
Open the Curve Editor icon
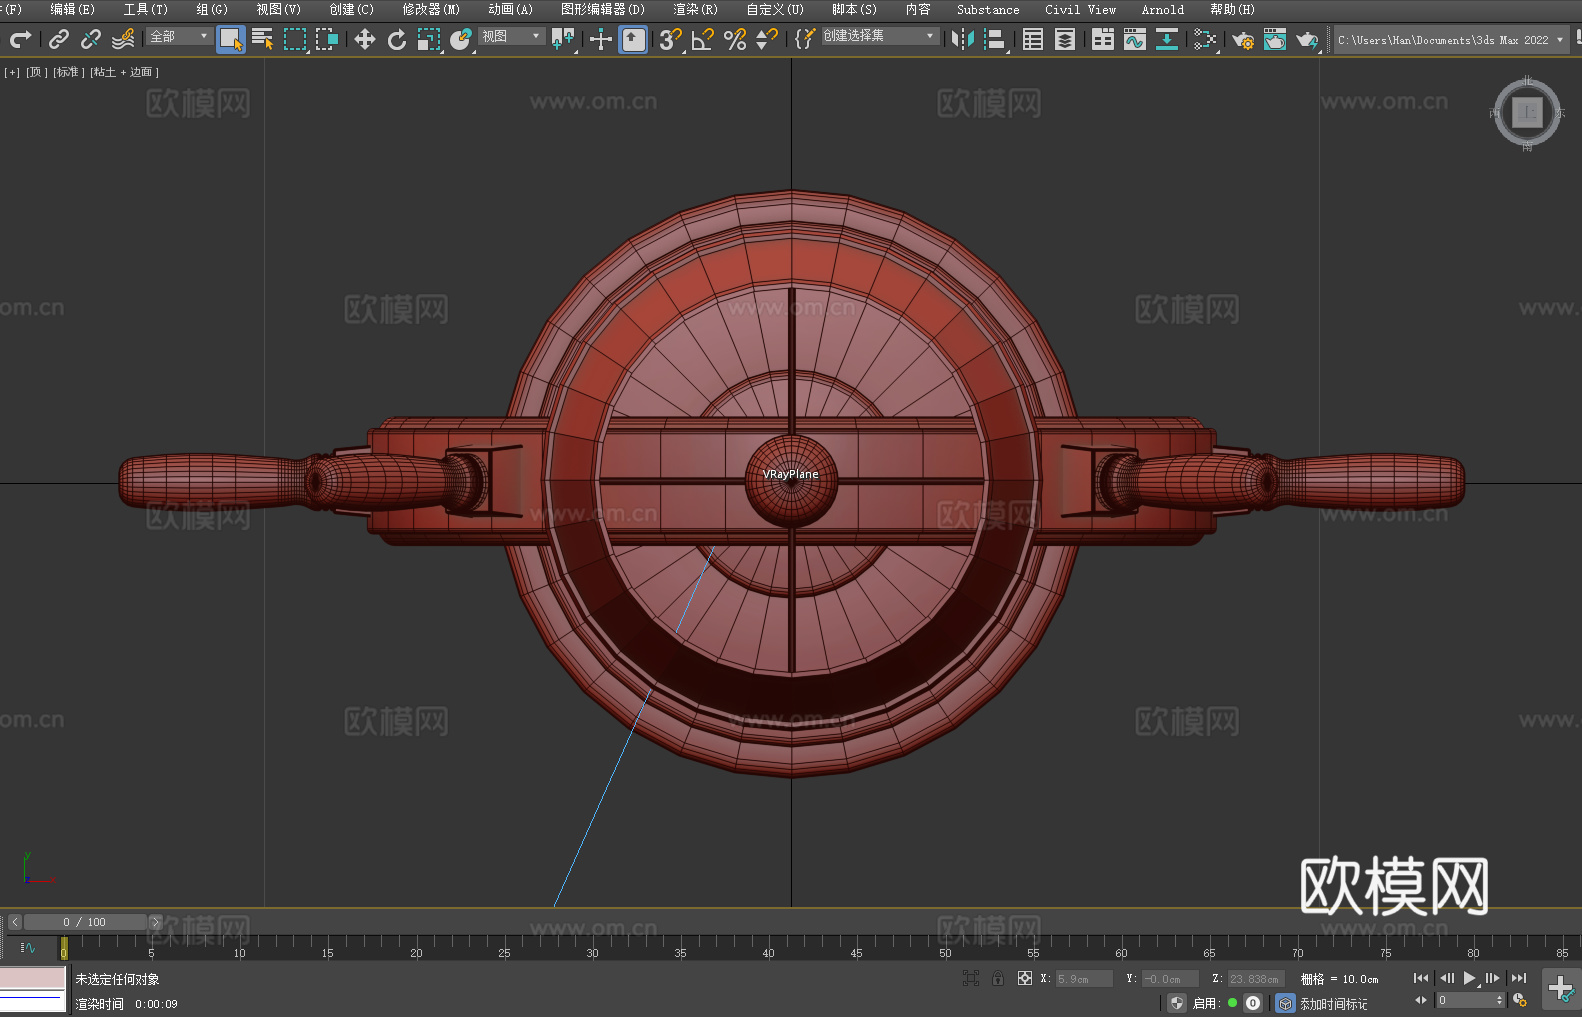[1134, 39]
